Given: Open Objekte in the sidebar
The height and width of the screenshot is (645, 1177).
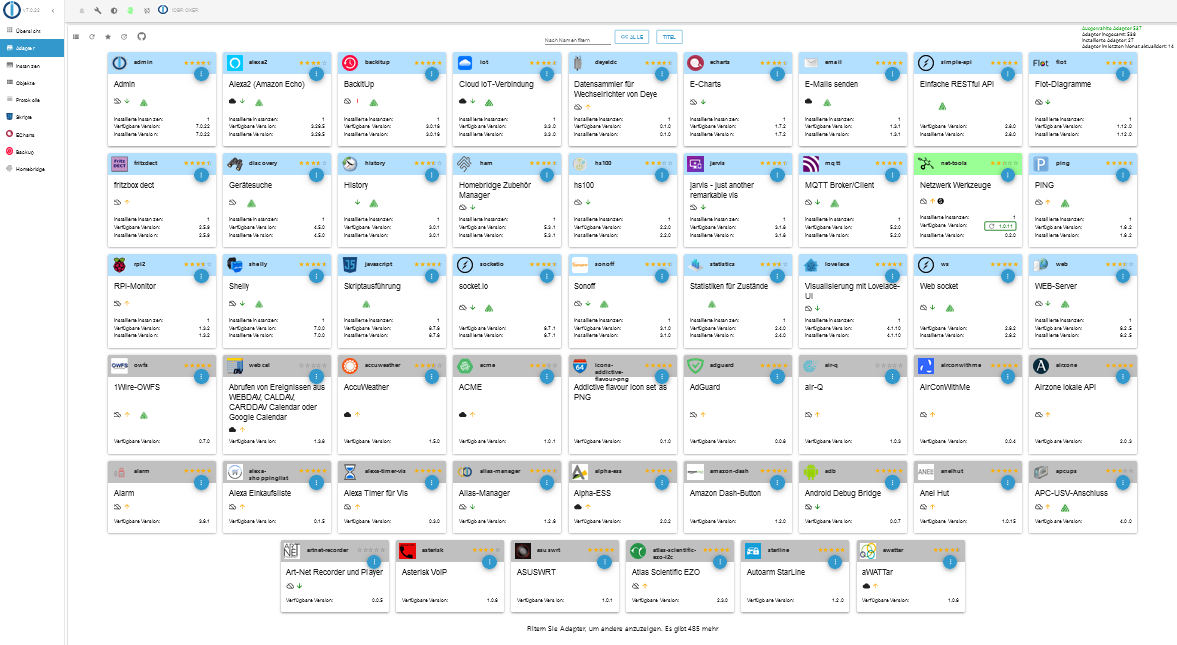Looking at the screenshot, I should coord(32,83).
